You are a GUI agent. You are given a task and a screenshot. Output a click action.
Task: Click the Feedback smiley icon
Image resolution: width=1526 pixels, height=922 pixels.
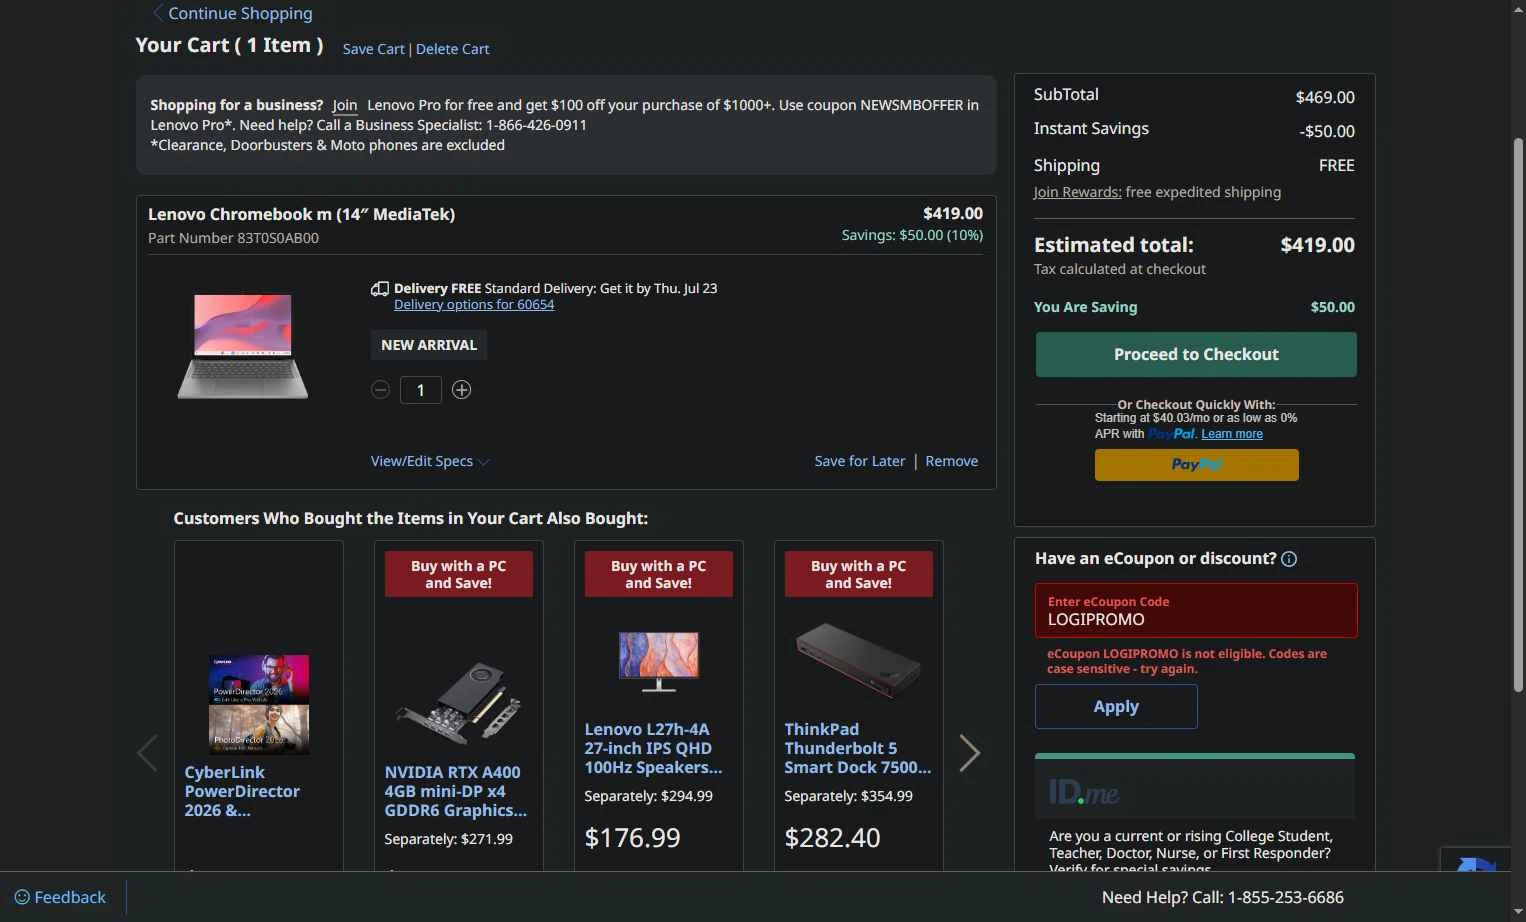(22, 897)
